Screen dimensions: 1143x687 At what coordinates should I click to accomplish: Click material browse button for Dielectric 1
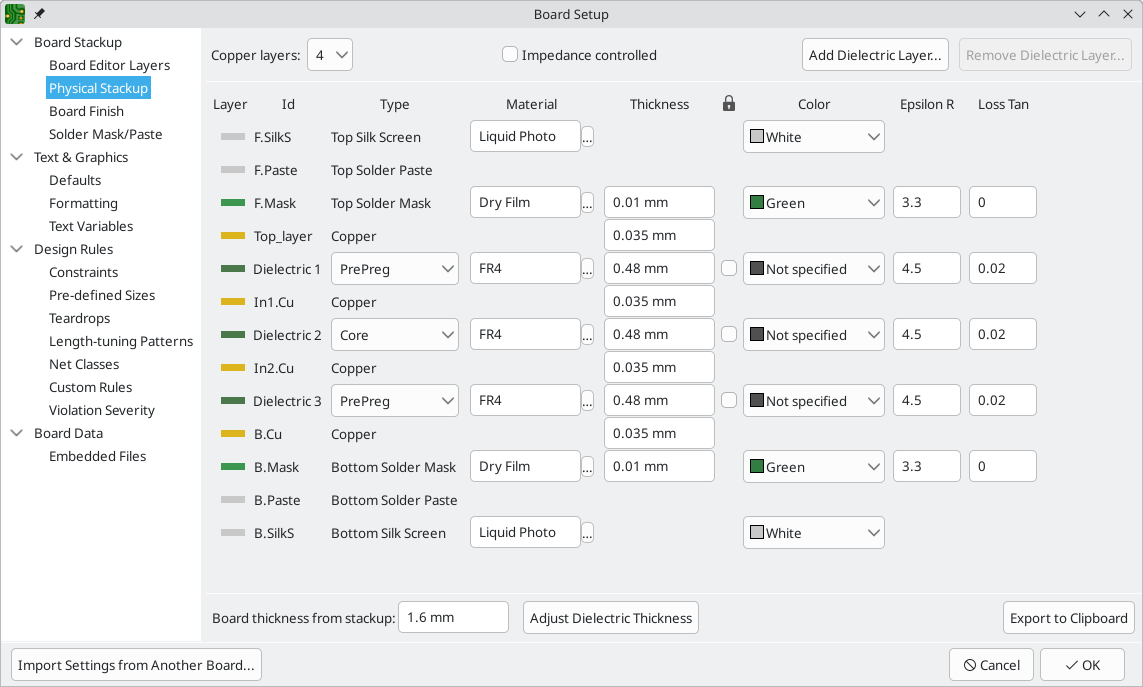588,269
